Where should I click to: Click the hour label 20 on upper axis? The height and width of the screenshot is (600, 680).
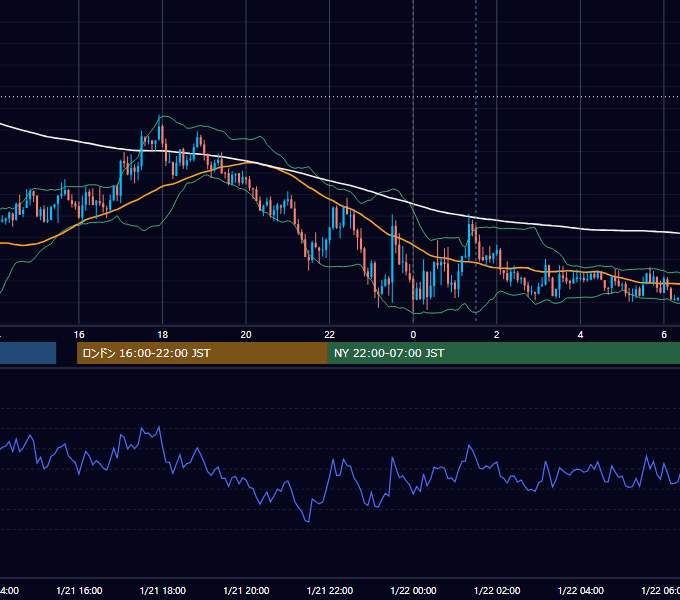246,335
